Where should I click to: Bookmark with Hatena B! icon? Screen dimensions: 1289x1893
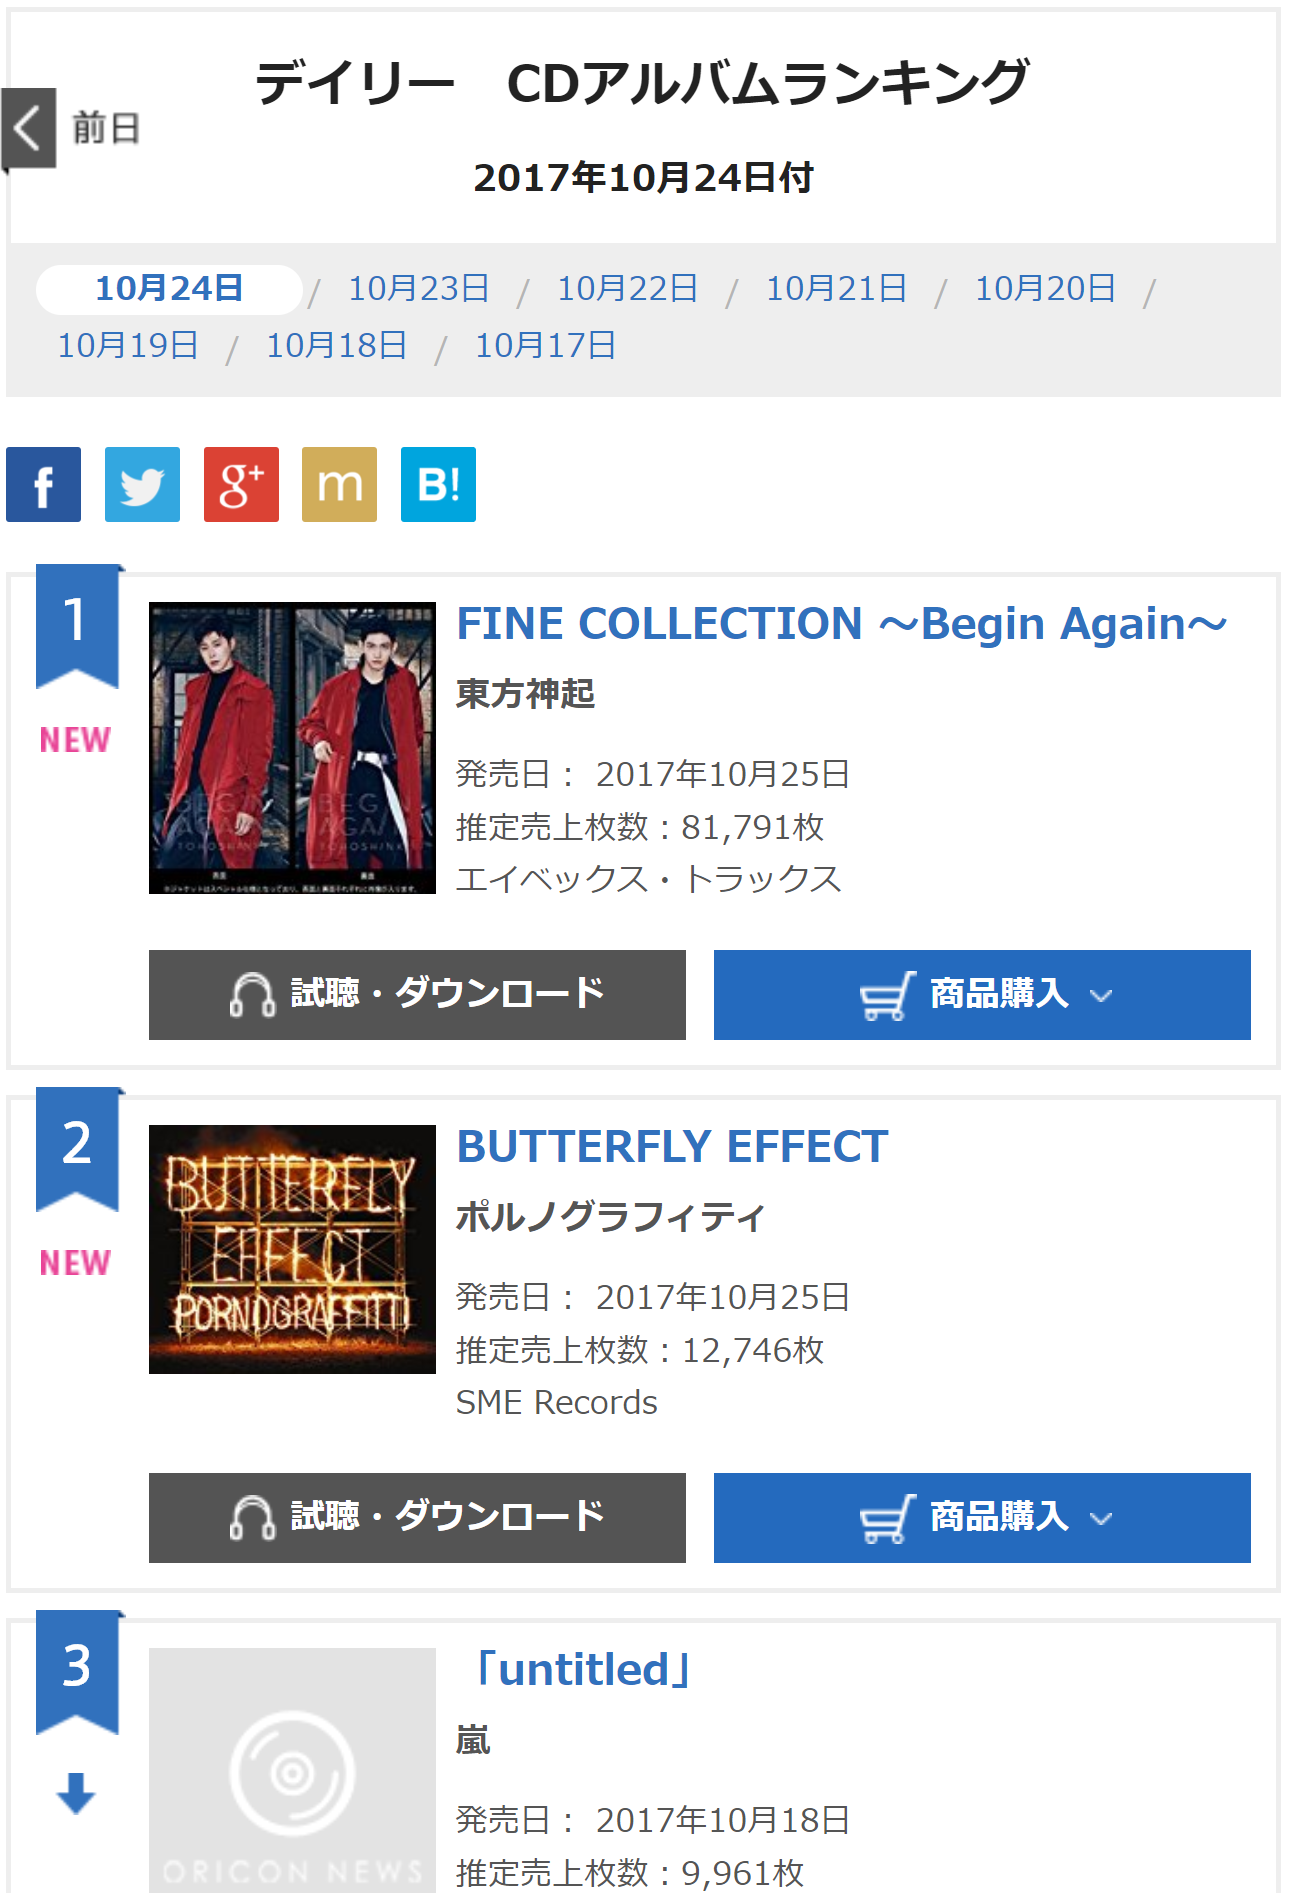[438, 485]
